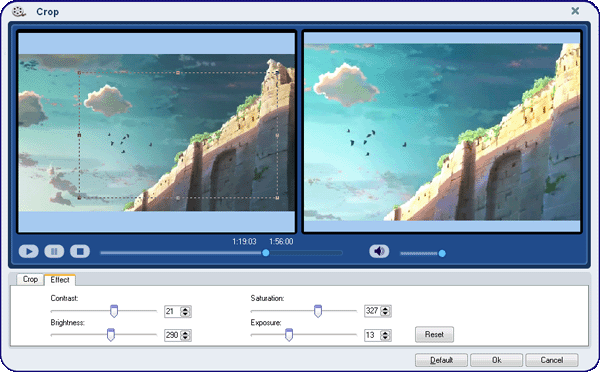Mute audio with the speaker icon
The width and height of the screenshot is (600, 372).
[x=379, y=251]
